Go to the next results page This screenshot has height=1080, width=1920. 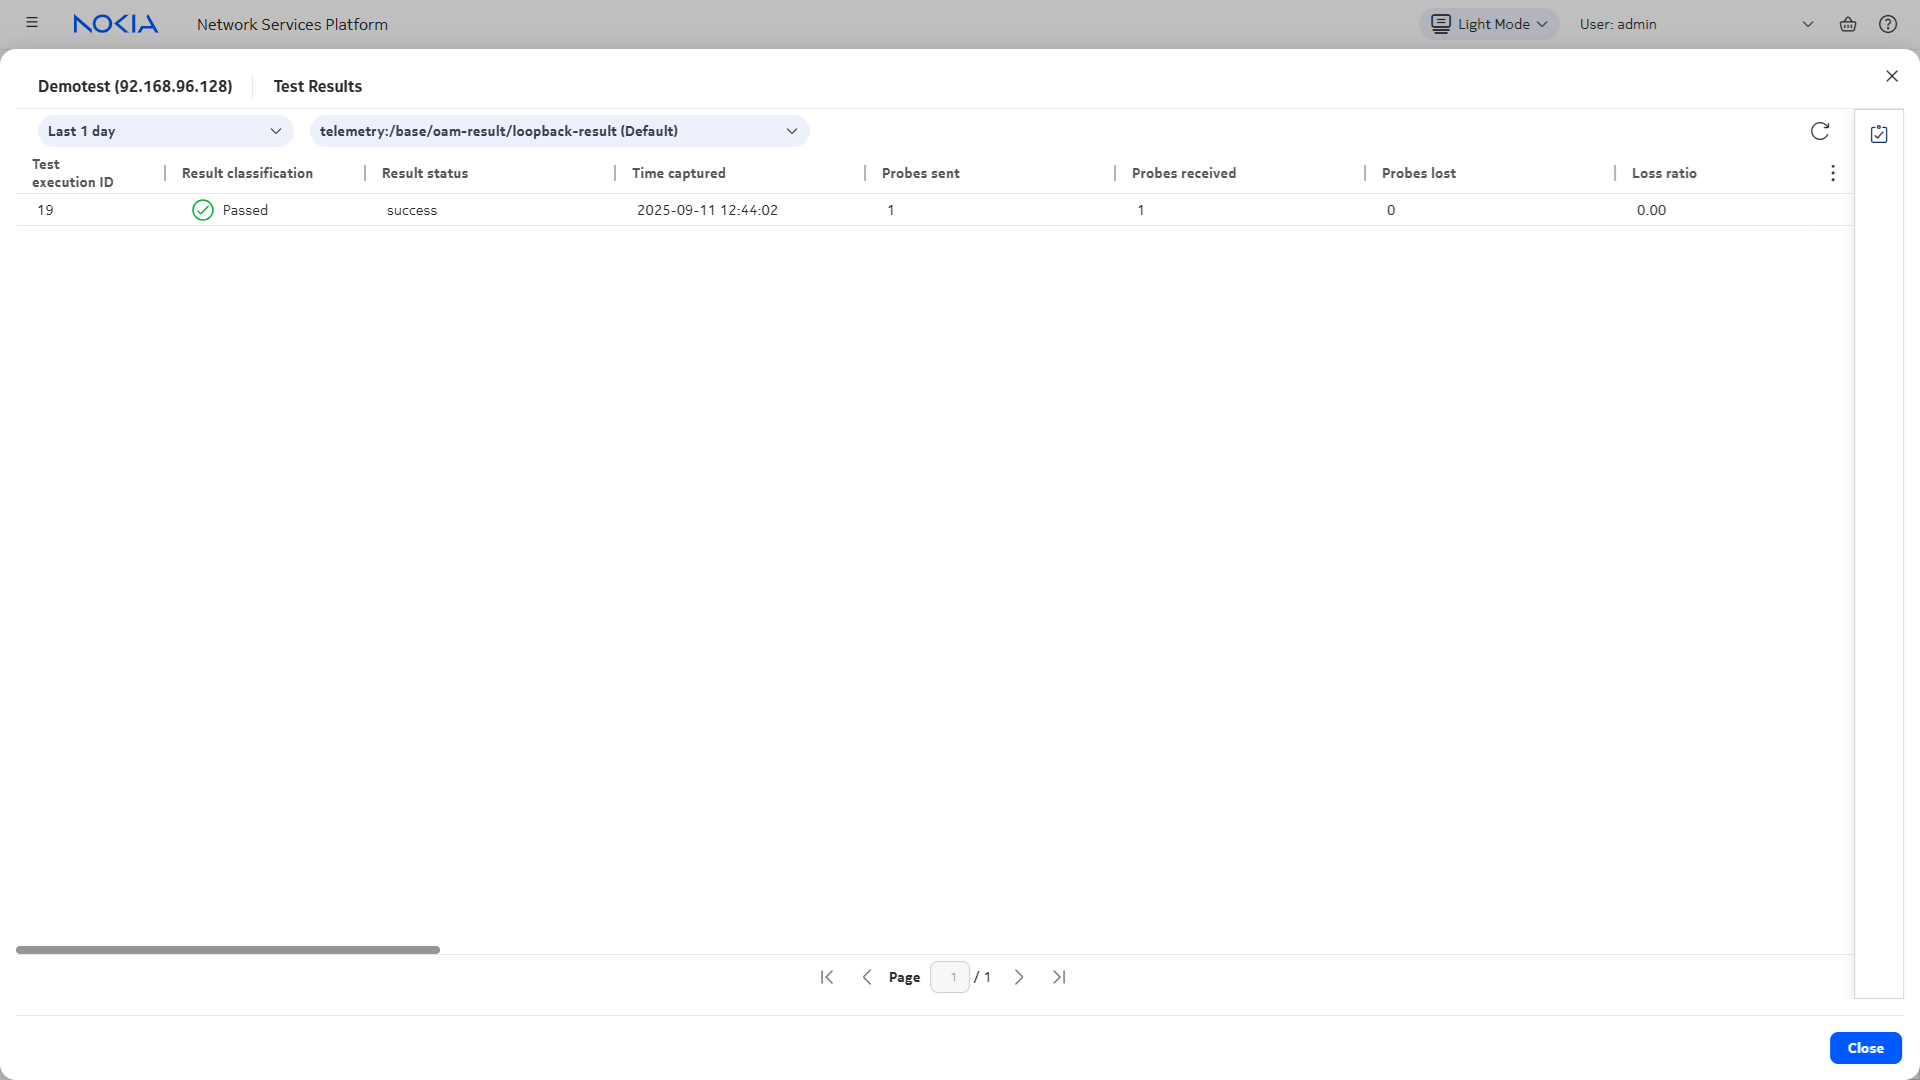[x=1019, y=977]
